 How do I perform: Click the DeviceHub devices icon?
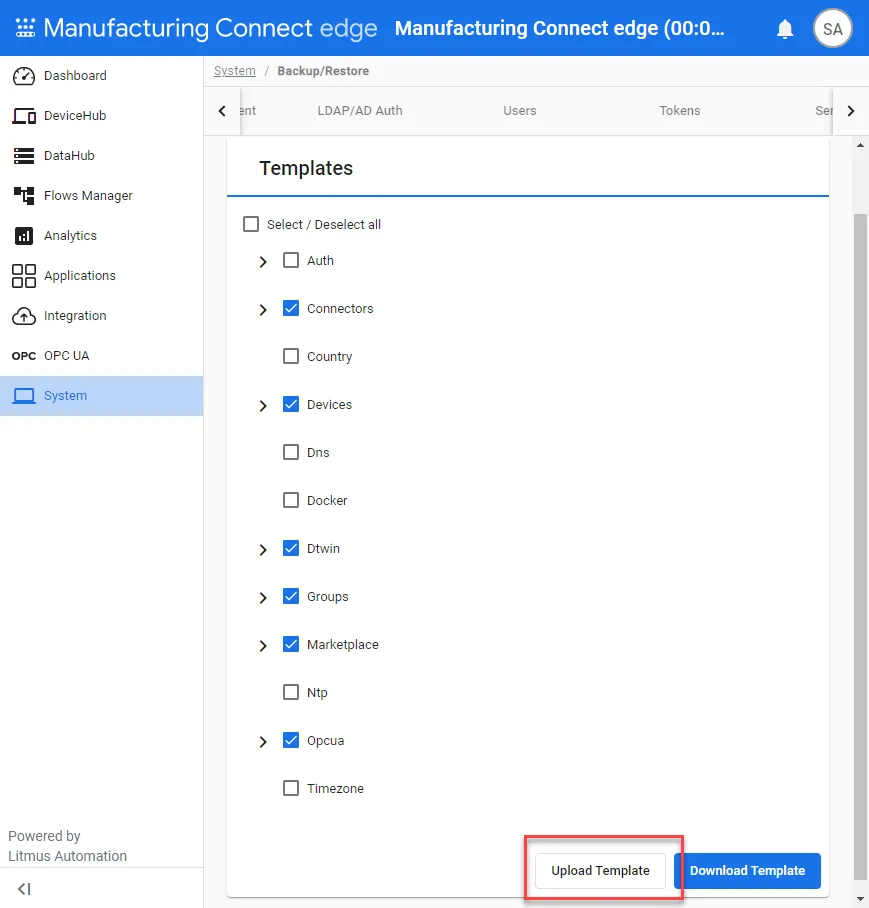[24, 116]
